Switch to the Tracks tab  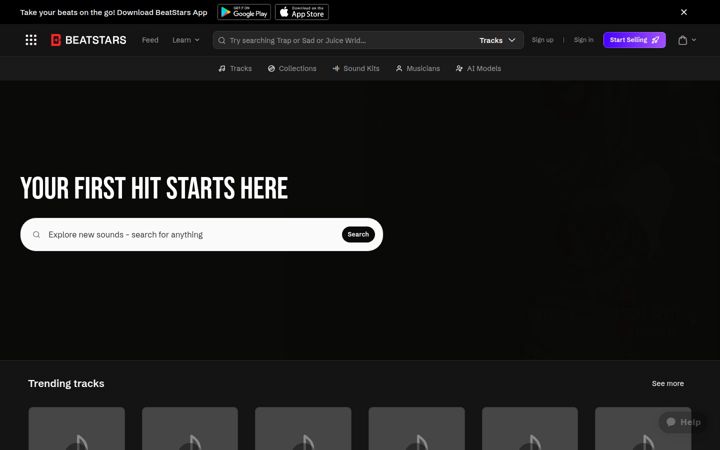click(x=235, y=68)
